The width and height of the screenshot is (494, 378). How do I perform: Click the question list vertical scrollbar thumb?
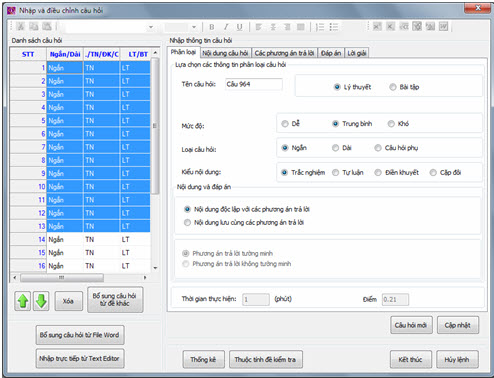tap(155, 126)
